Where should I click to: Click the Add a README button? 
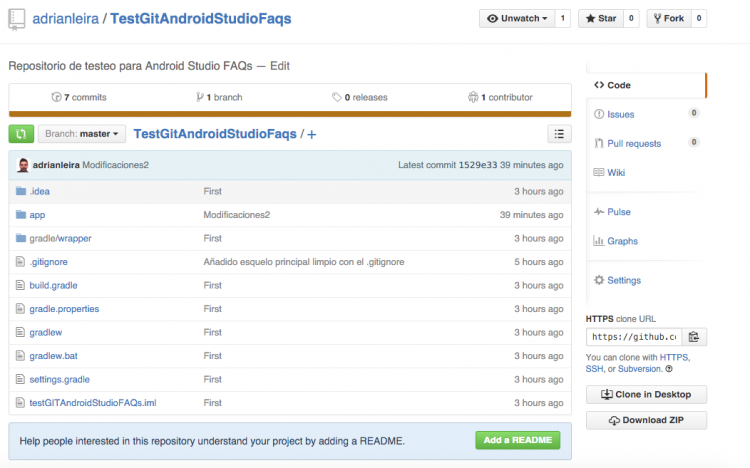[x=518, y=440]
